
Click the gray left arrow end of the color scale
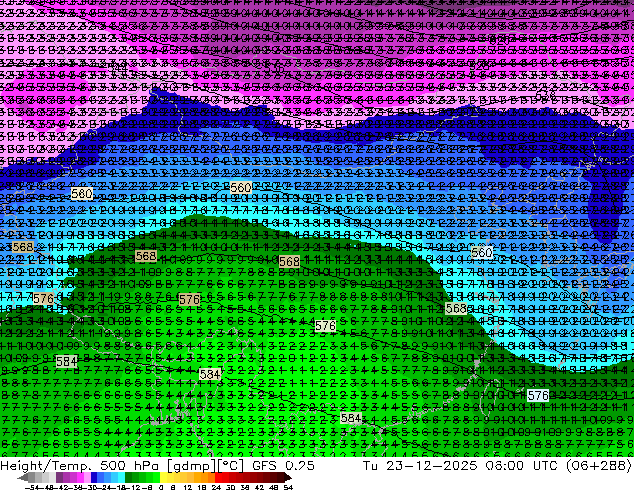[x=23, y=477]
